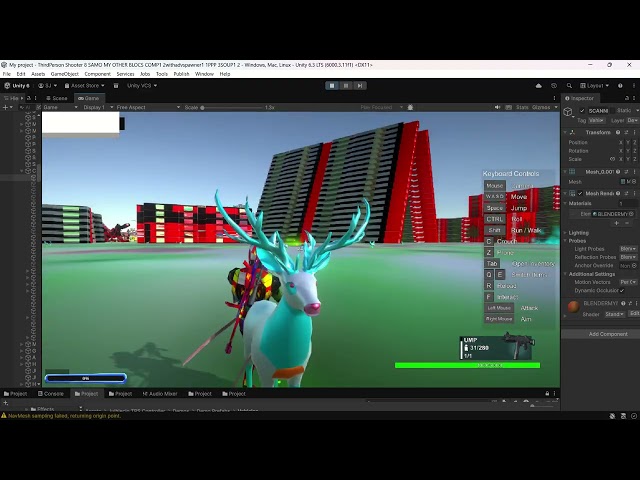Toggle Gizmos in the Game view

pyautogui.click(x=541, y=107)
